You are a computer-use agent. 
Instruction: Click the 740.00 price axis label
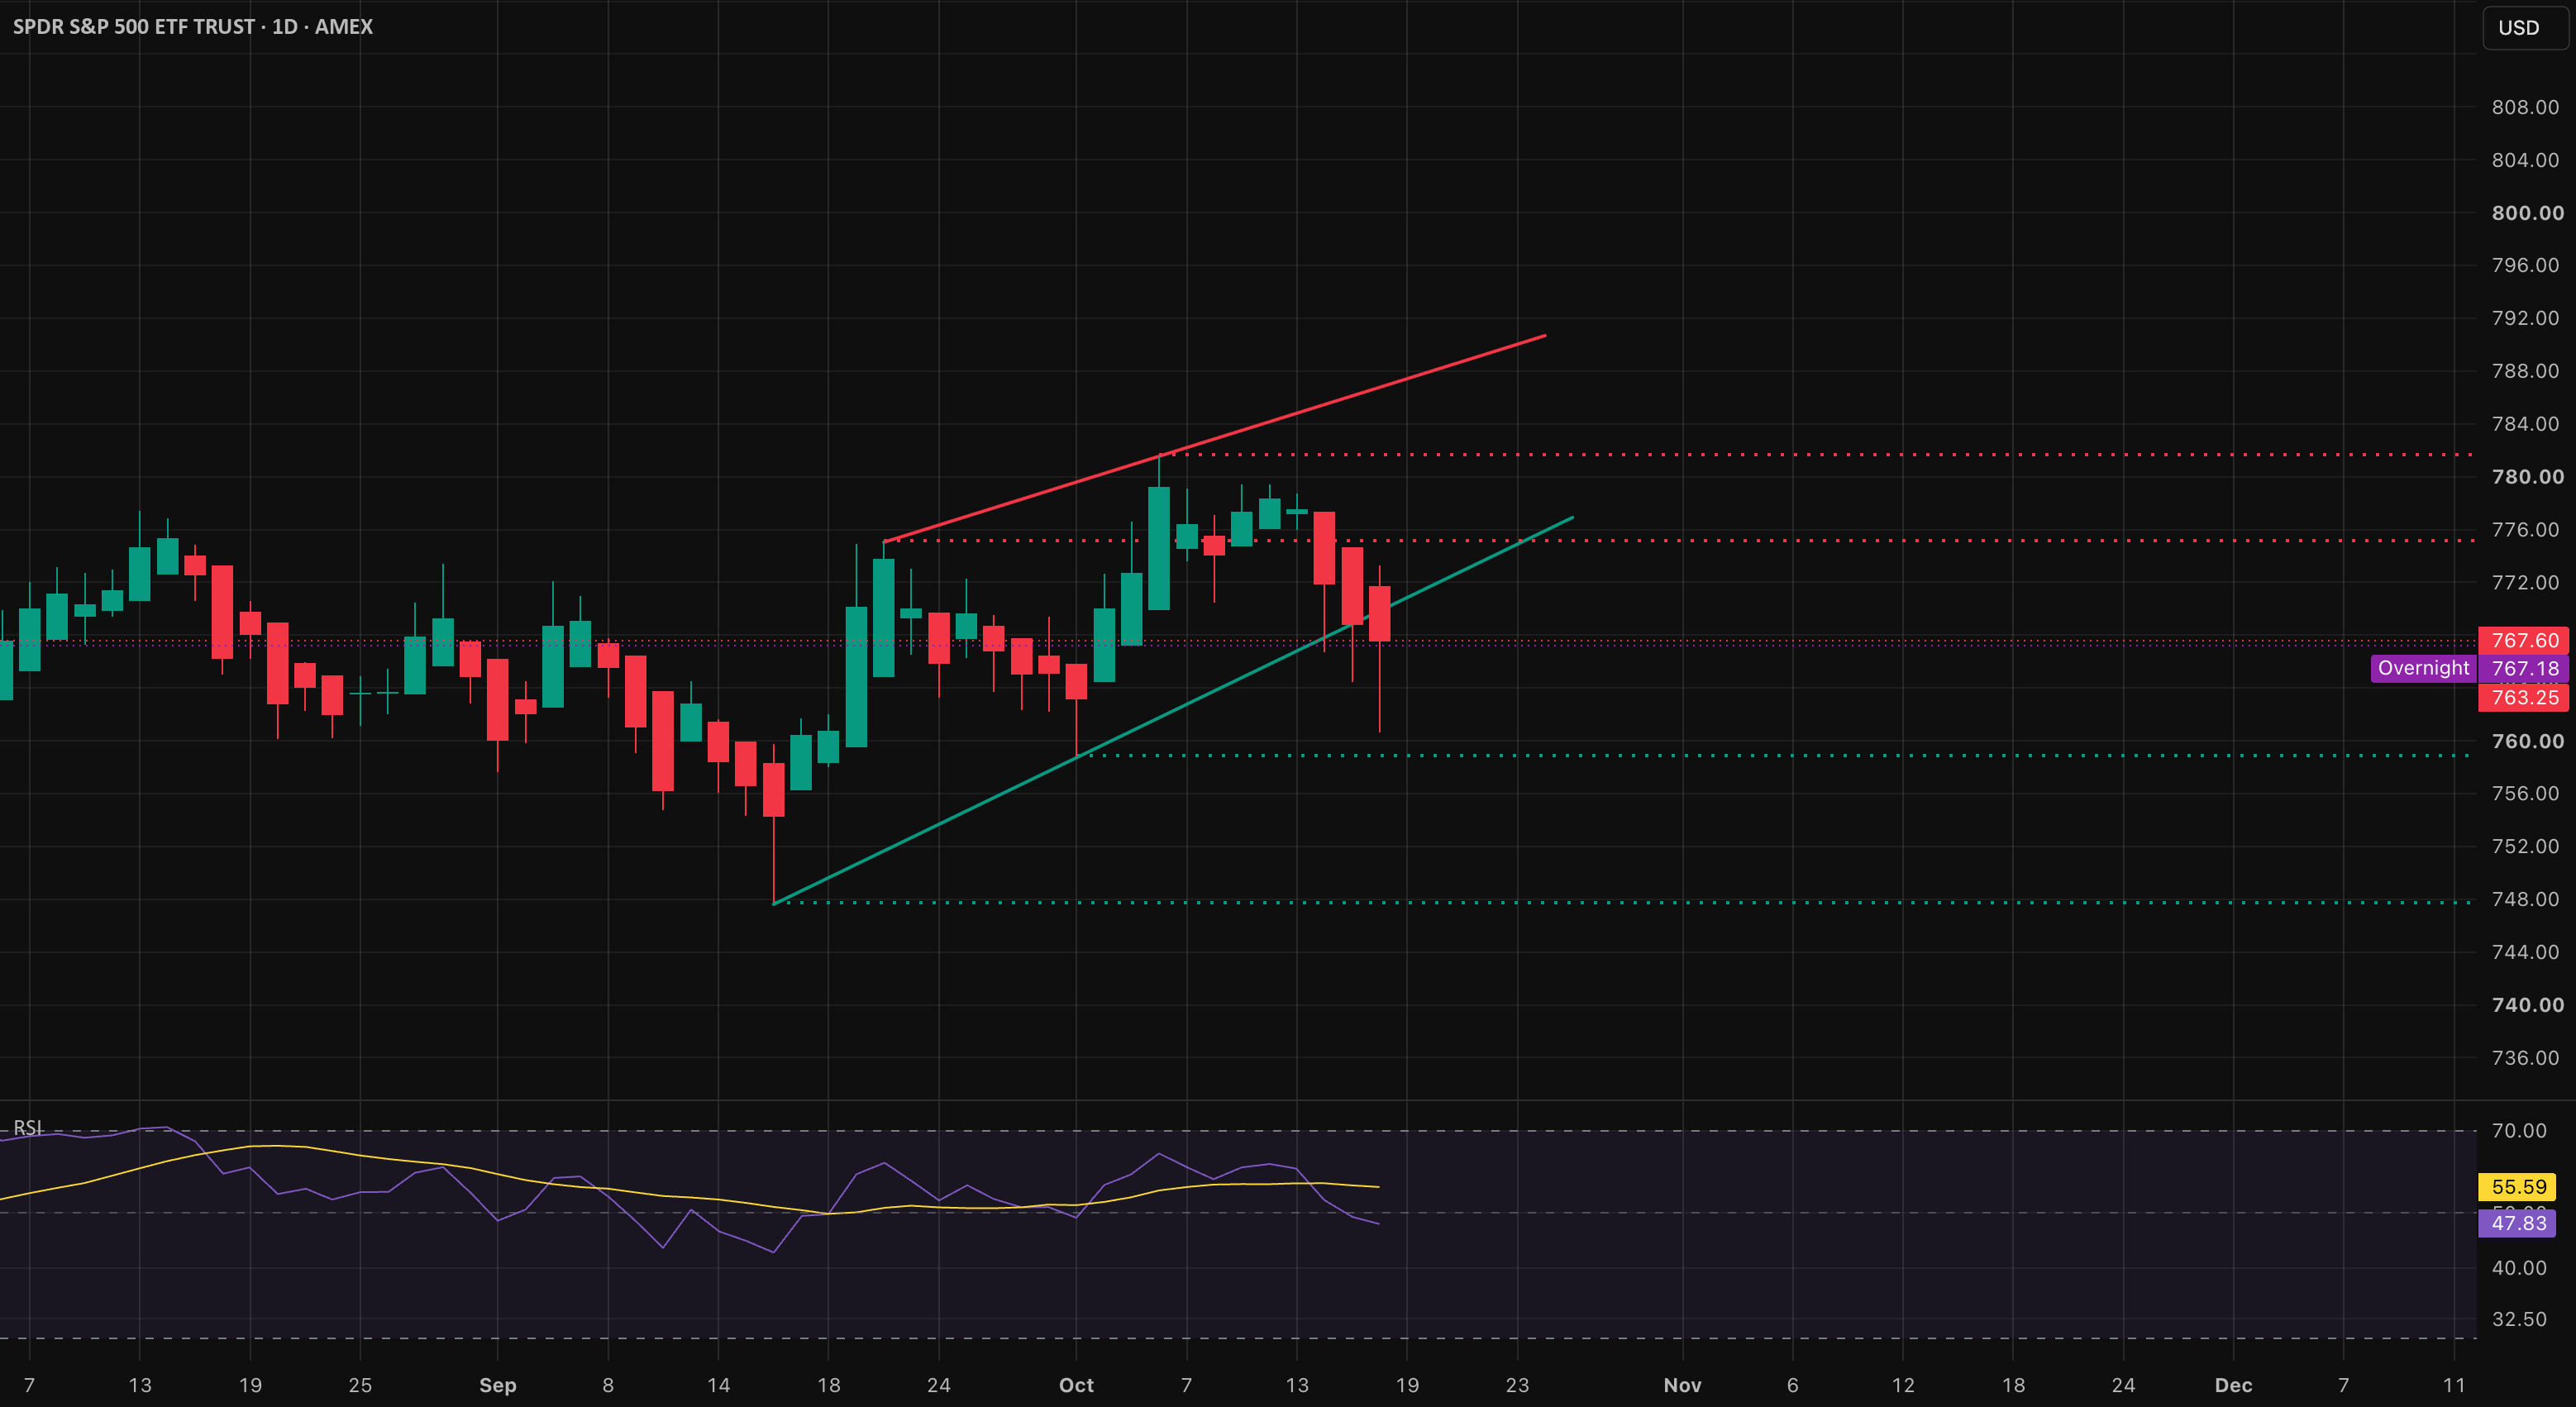(2527, 1005)
